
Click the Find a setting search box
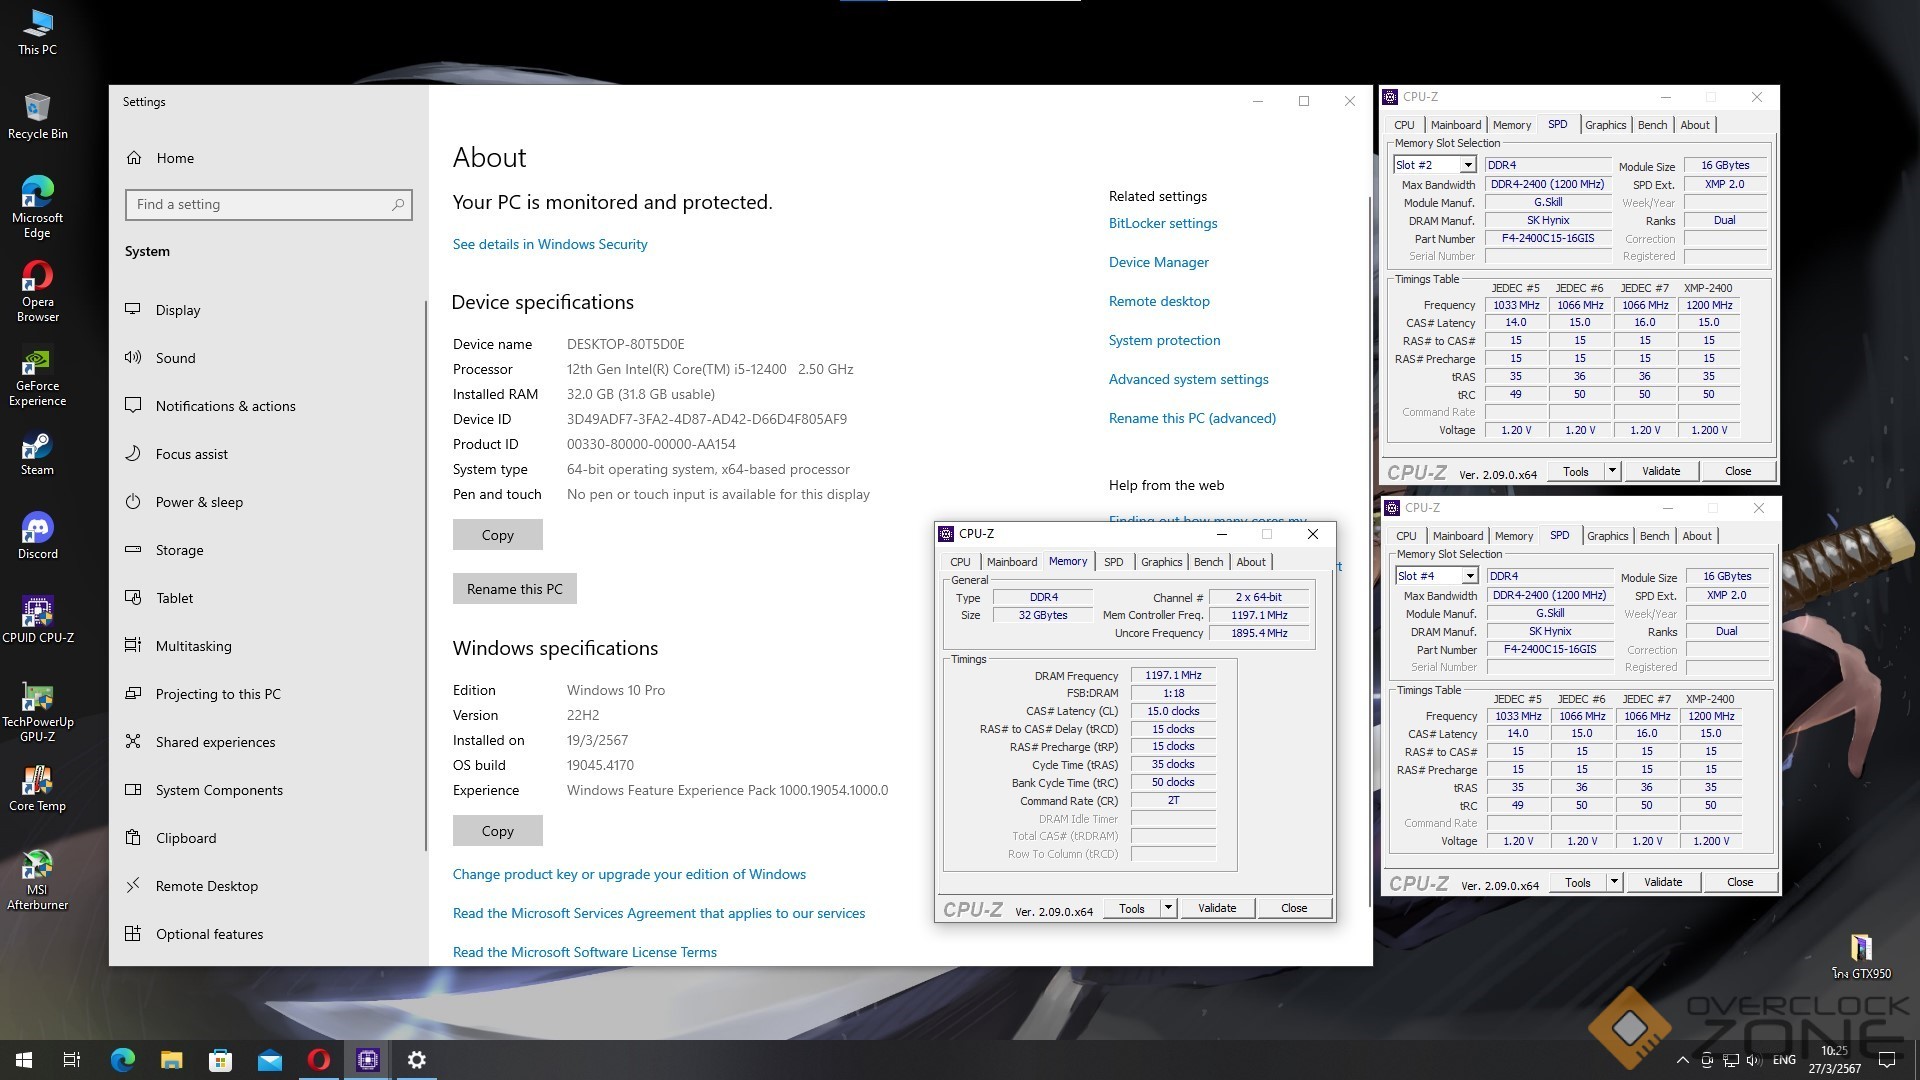pyautogui.click(x=268, y=204)
